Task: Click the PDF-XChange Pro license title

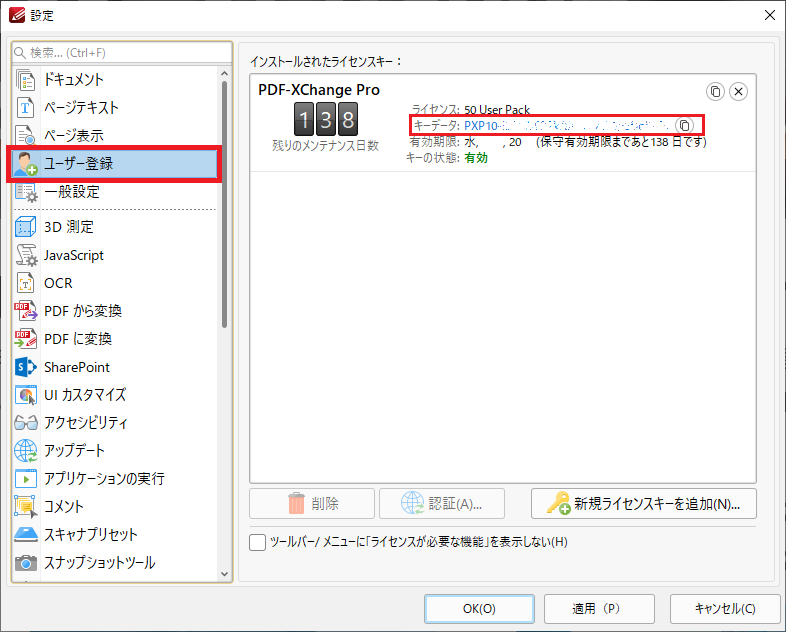Action: [319, 90]
